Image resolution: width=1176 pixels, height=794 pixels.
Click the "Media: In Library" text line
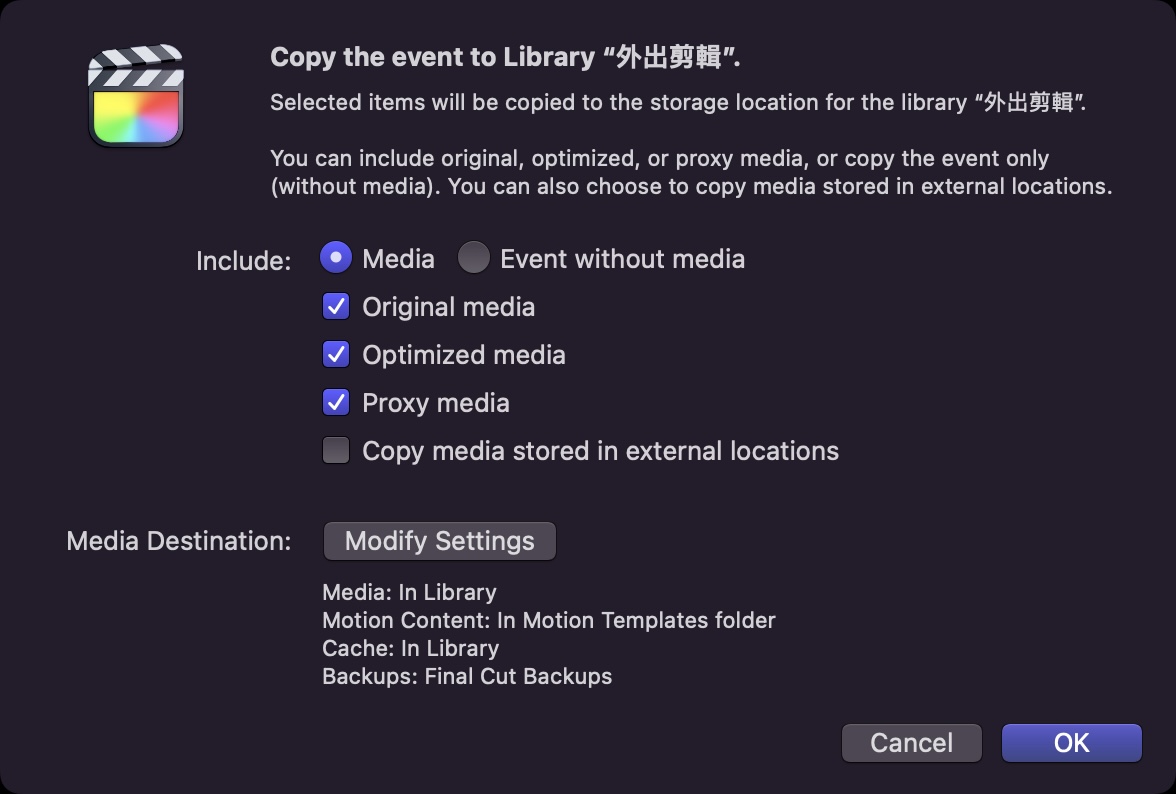click(409, 593)
